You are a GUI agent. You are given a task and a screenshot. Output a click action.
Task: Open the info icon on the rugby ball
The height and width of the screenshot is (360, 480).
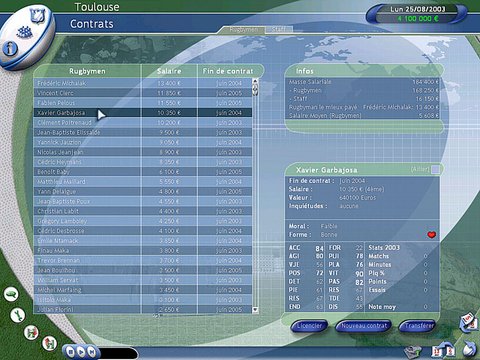click(x=10, y=49)
